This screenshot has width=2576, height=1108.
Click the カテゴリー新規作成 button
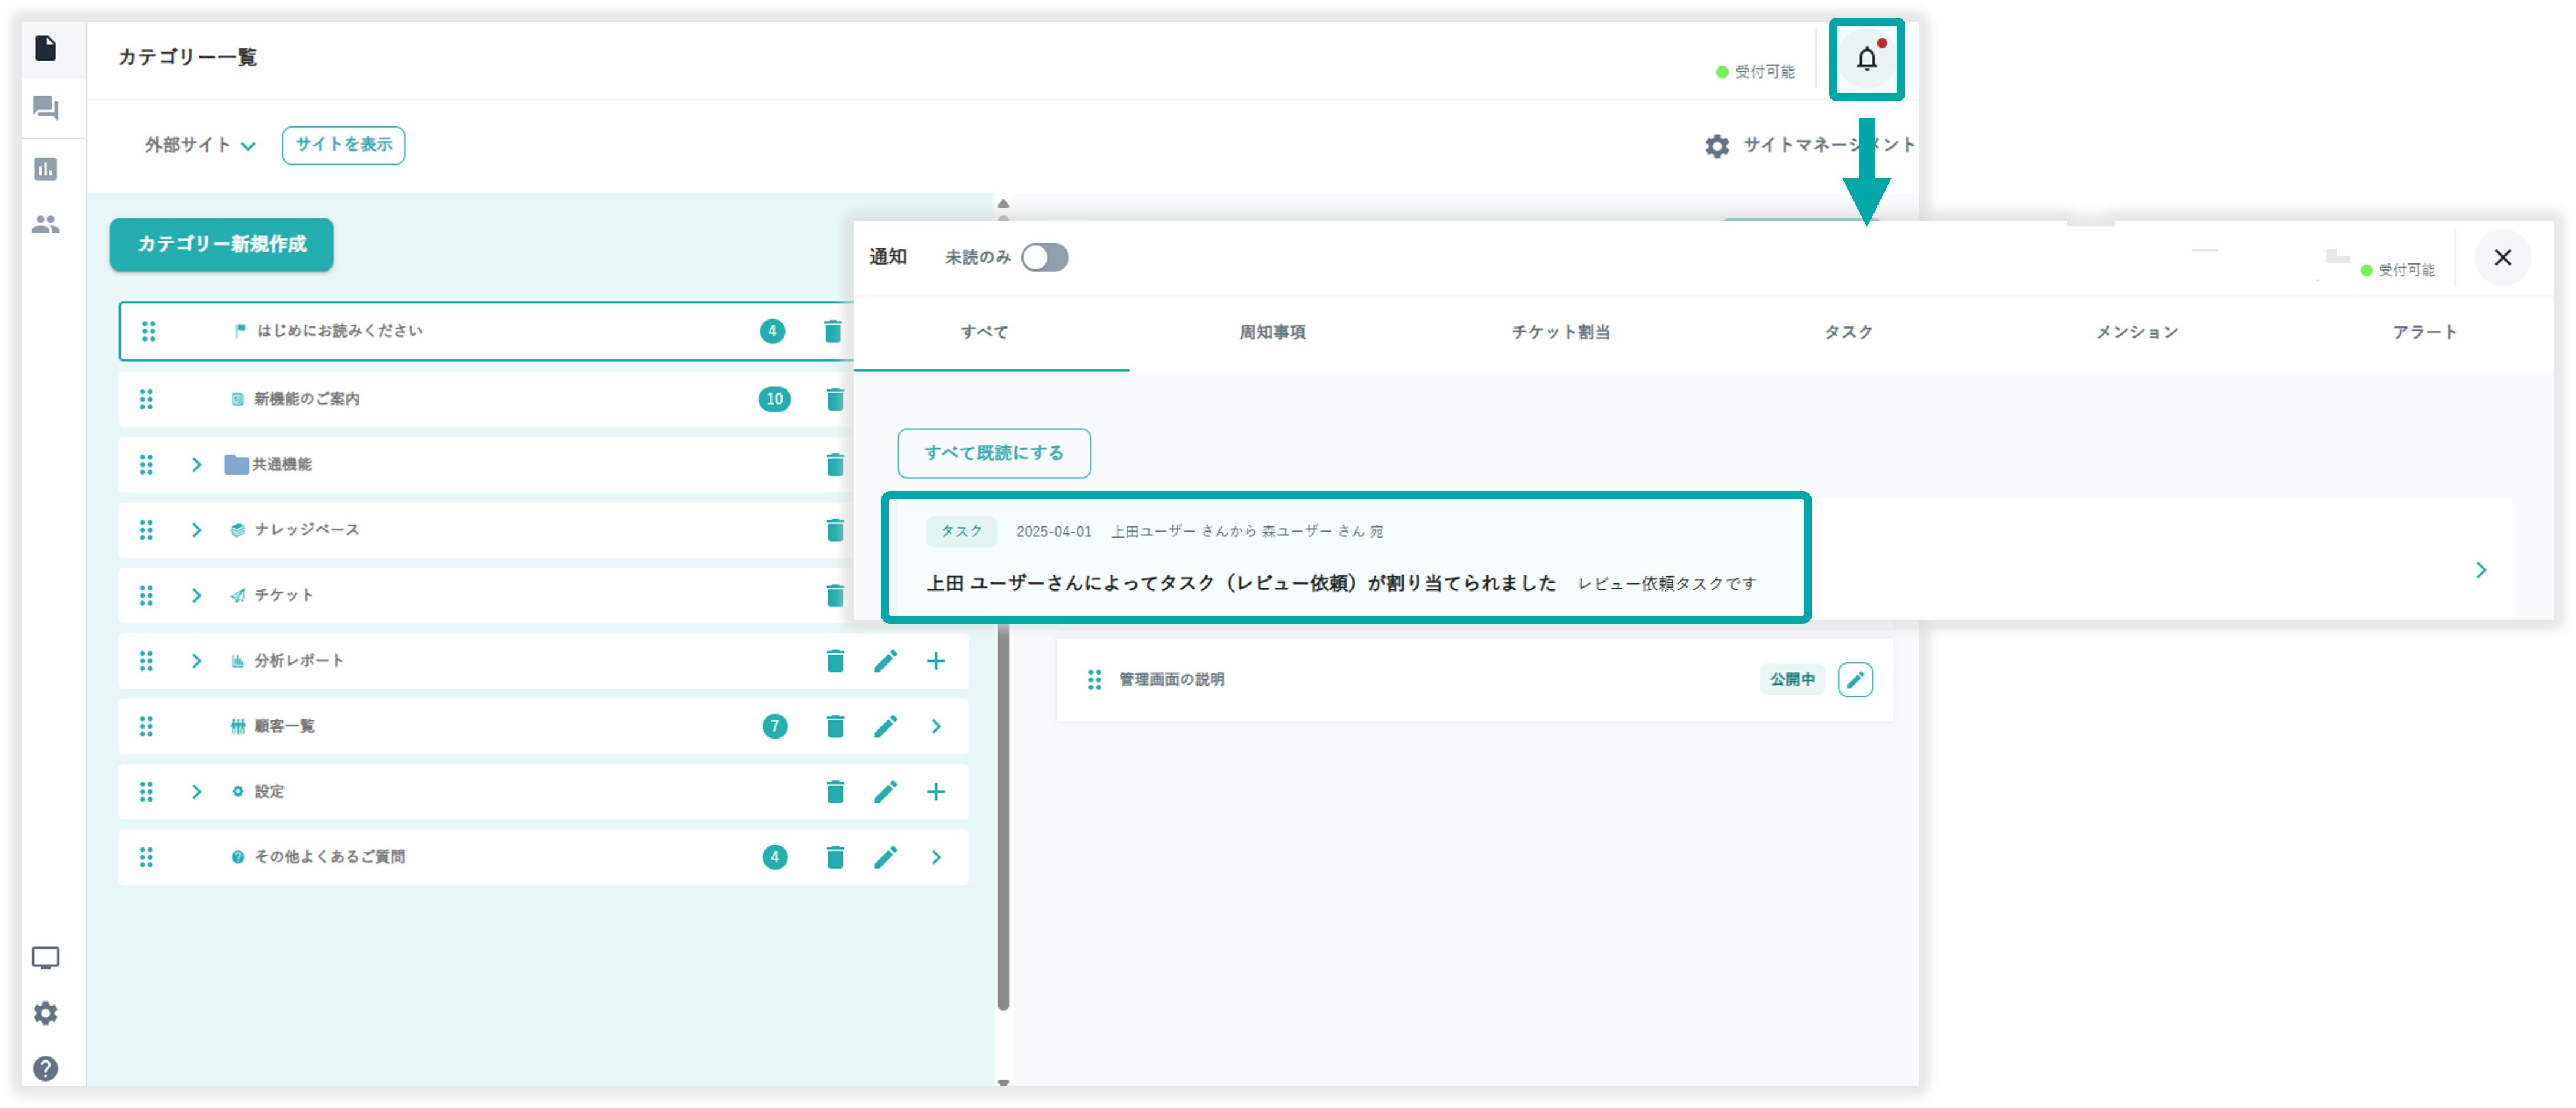coord(221,245)
